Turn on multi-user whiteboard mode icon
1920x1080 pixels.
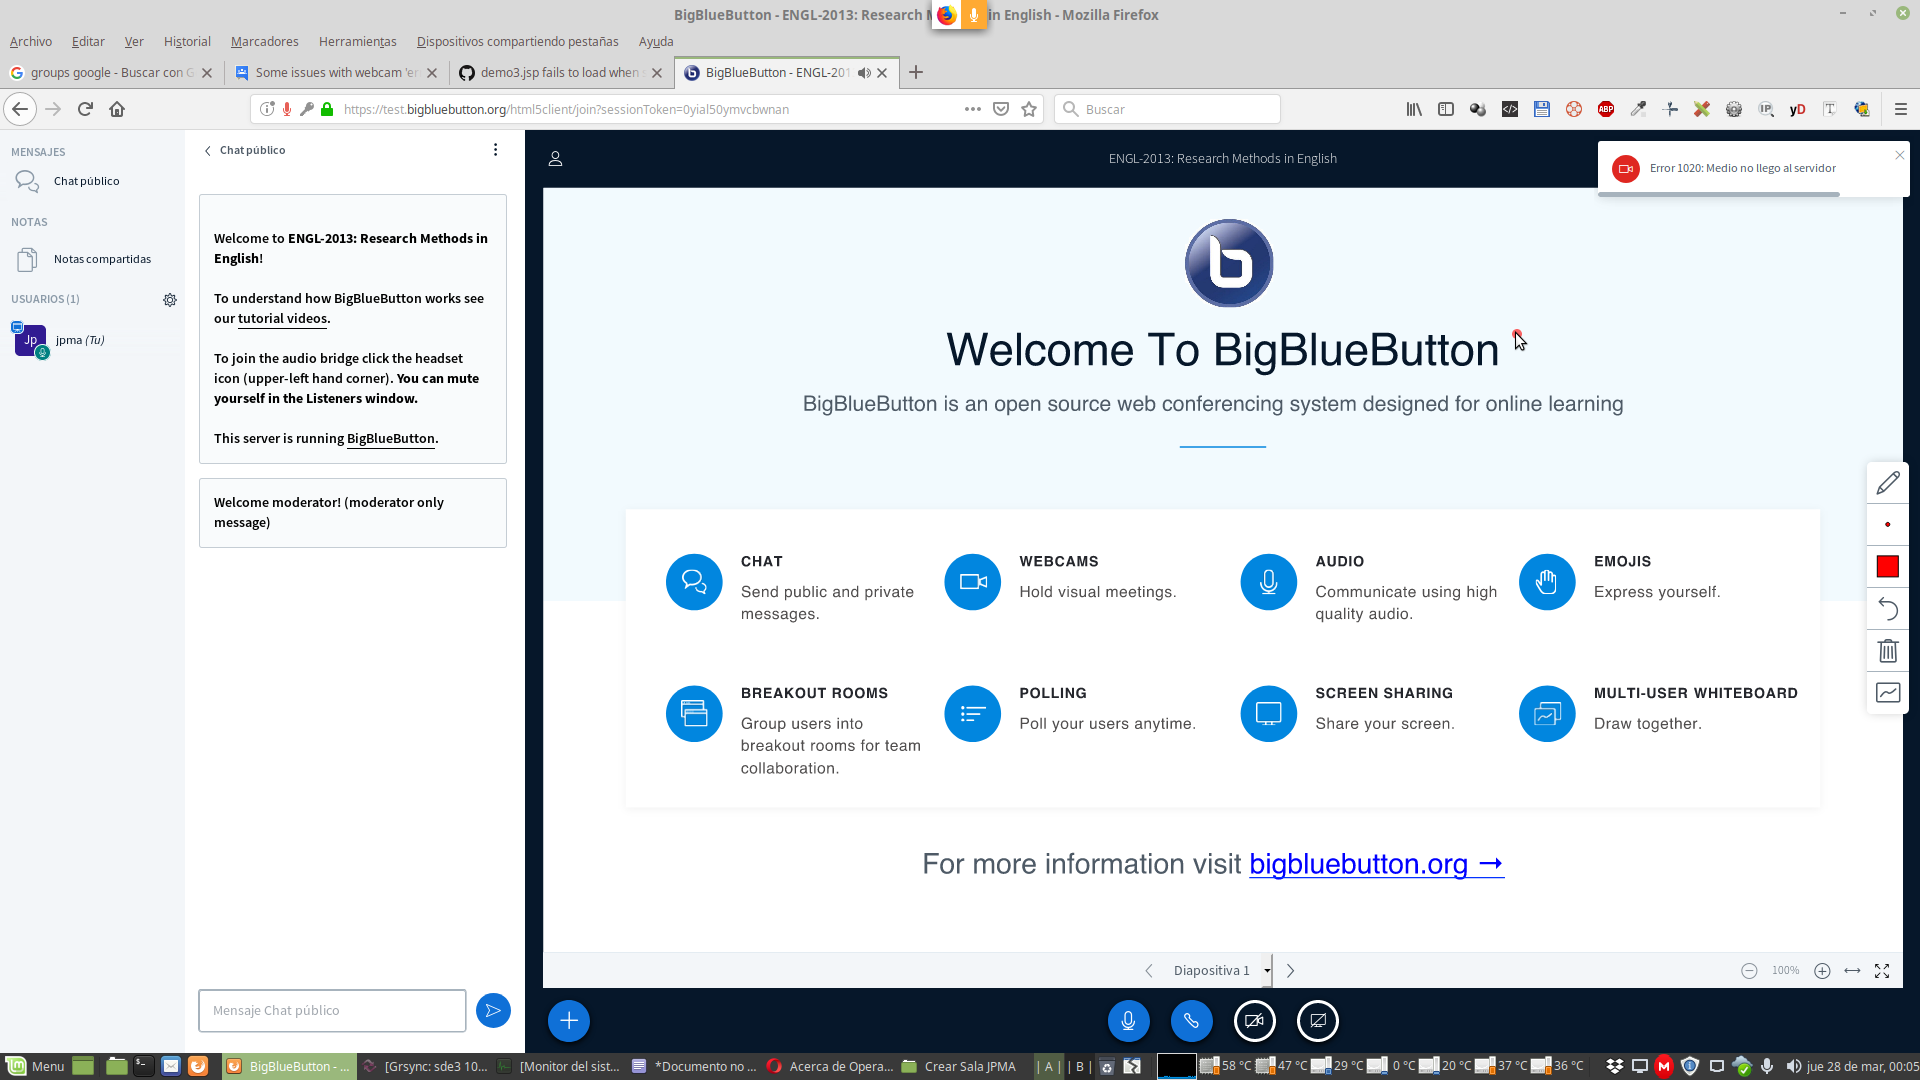[1887, 693]
